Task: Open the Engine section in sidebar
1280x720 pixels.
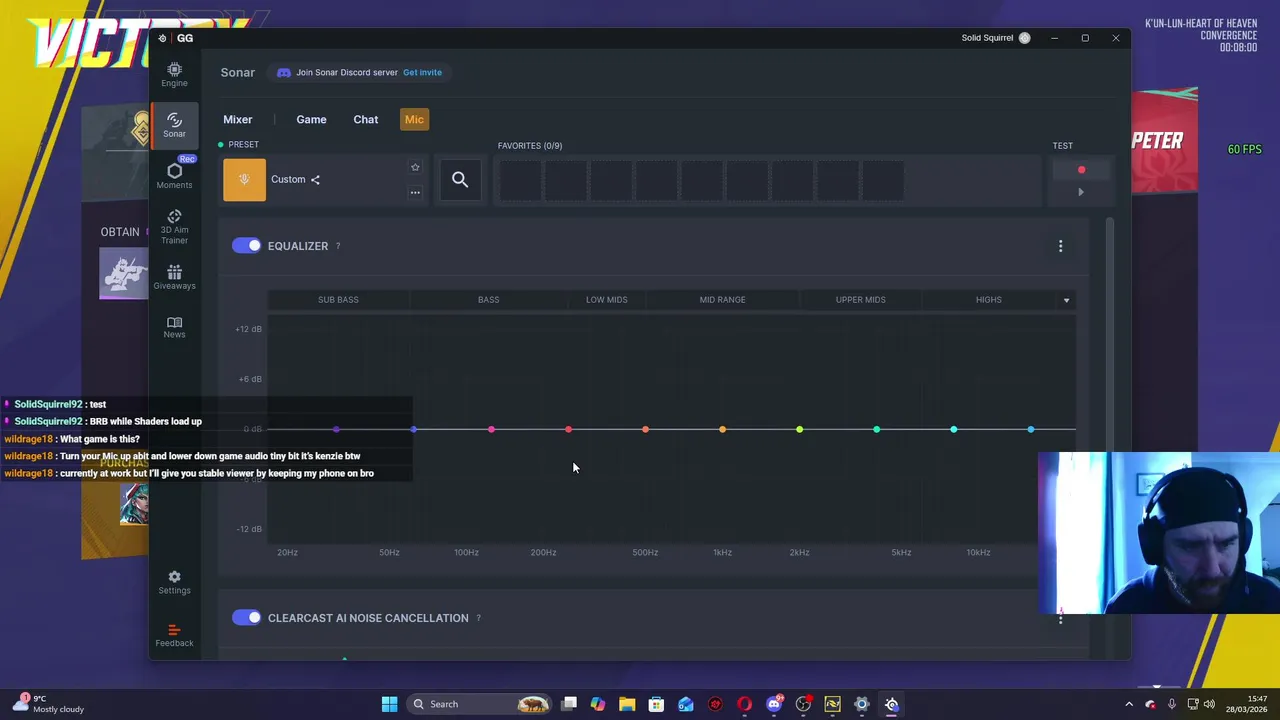Action: [x=174, y=74]
